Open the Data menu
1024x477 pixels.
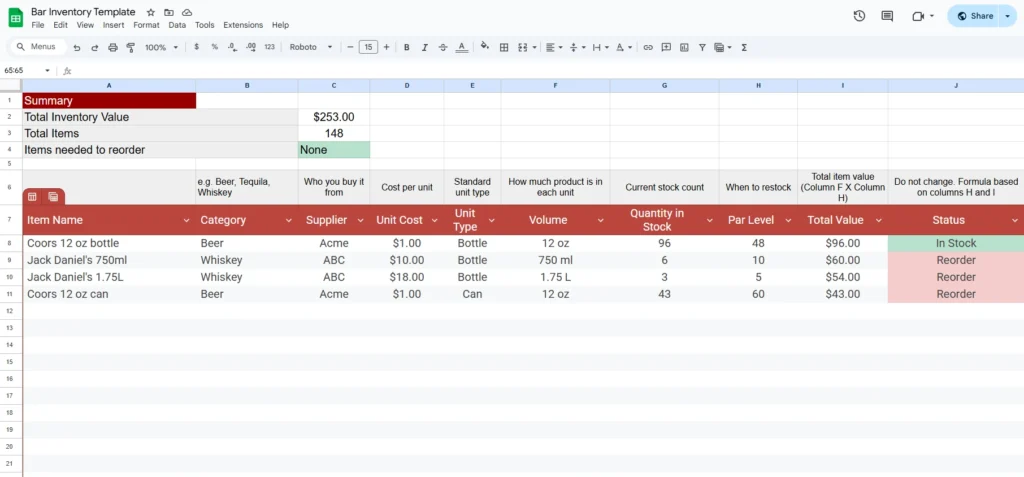pos(177,25)
